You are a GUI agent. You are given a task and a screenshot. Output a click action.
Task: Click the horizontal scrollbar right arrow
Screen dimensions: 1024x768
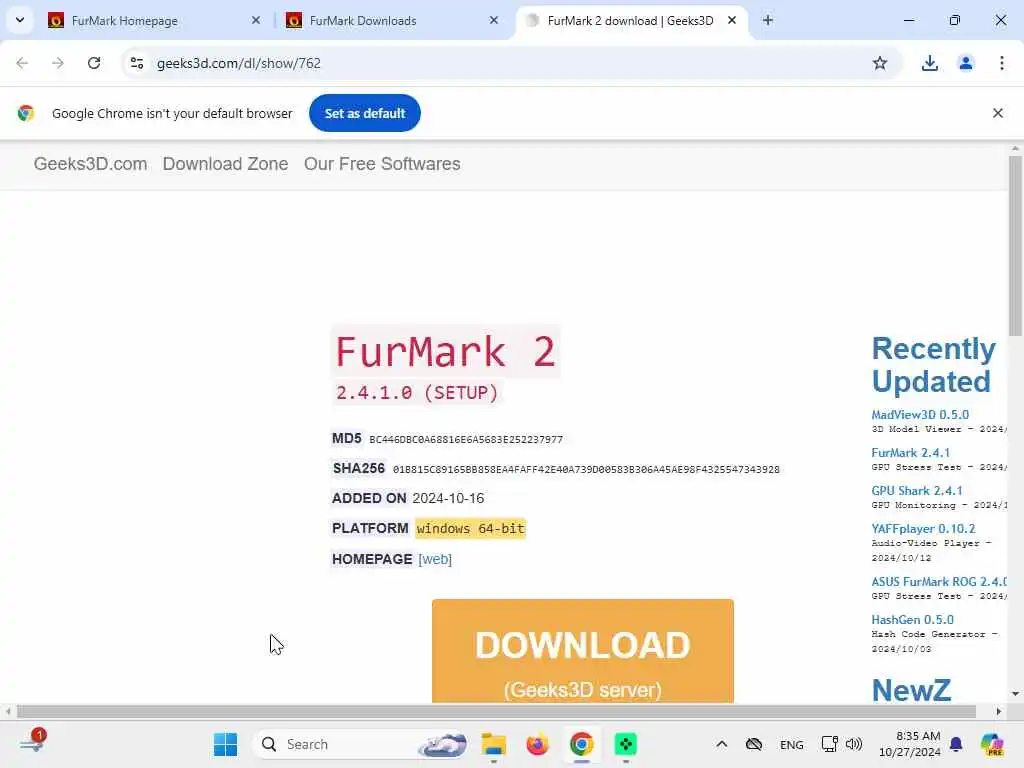tap(999, 711)
